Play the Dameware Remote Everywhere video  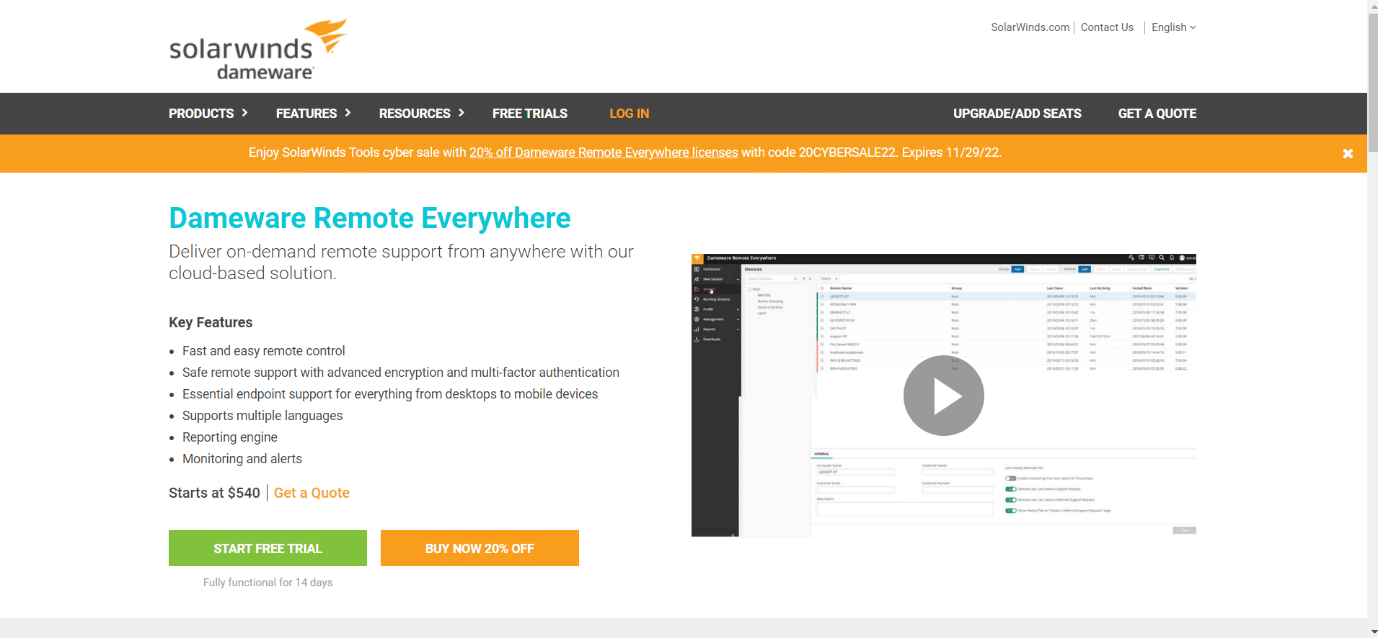(943, 396)
